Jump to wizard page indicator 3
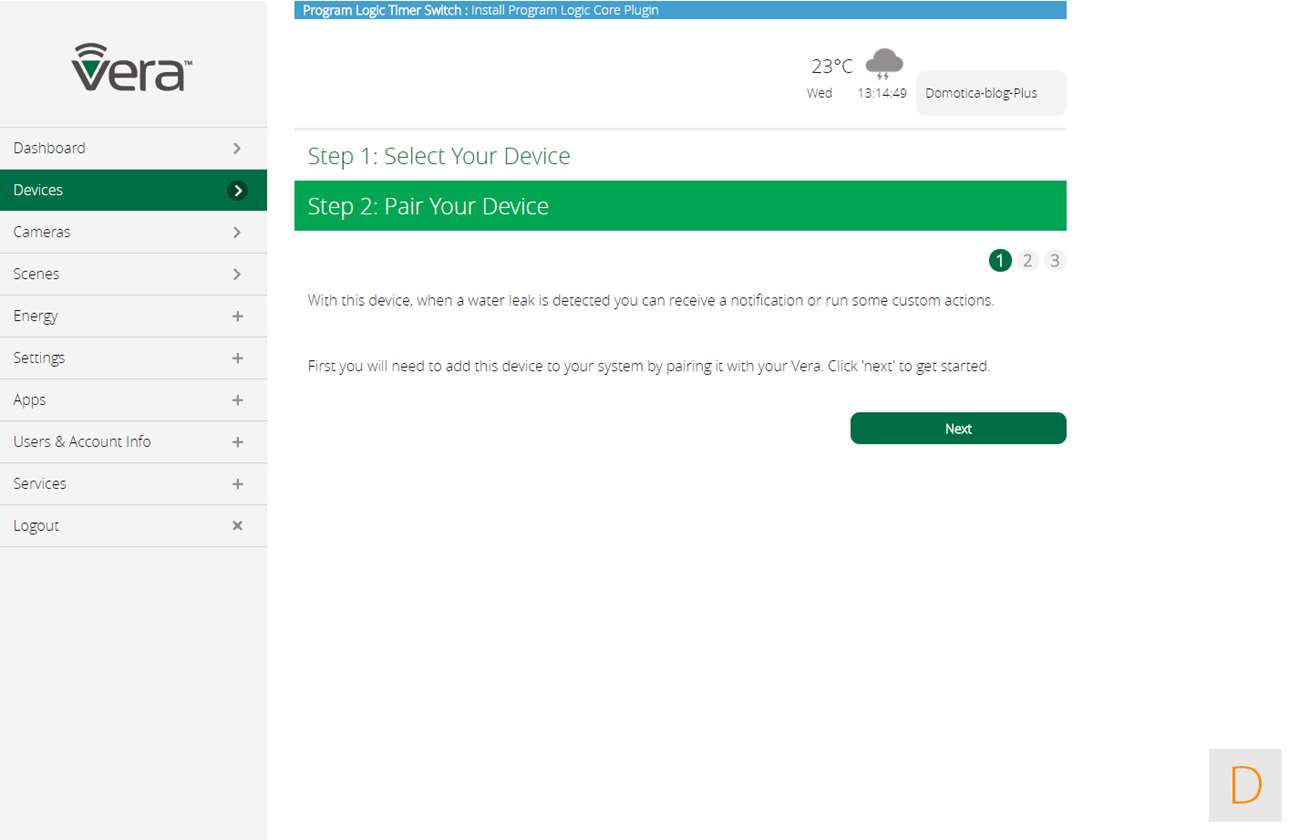This screenshot has width=1300, height=840. click(1054, 261)
